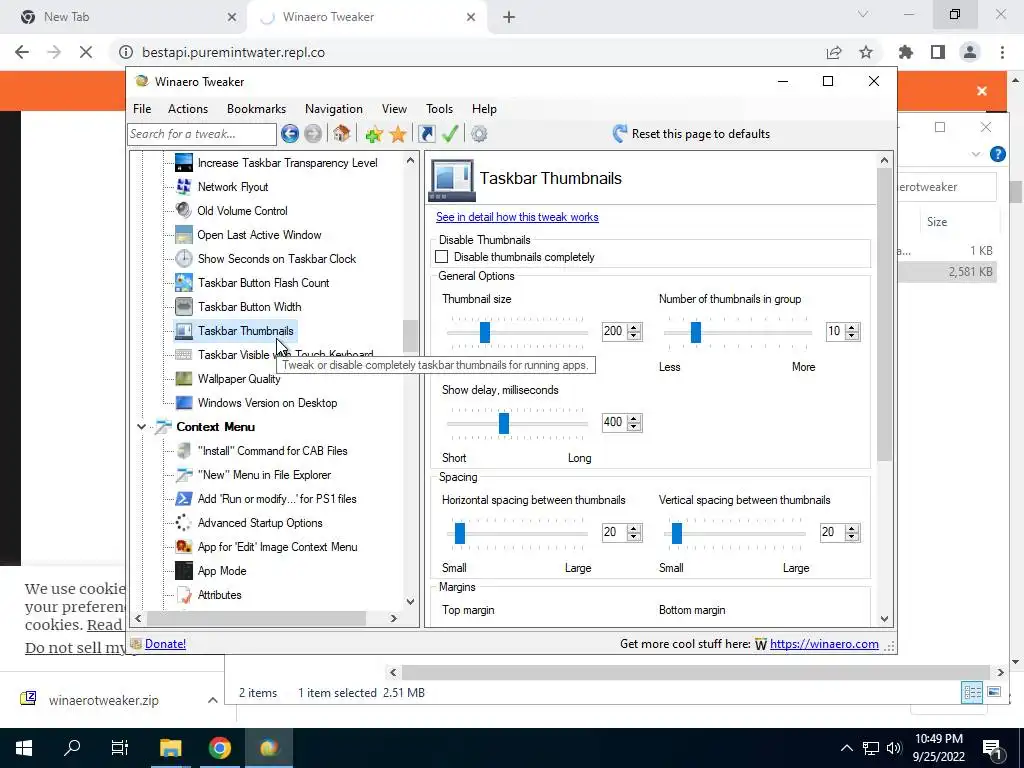This screenshot has width=1024, height=768.
Task: Click the Wallpaper Quality icon
Action: (x=184, y=379)
